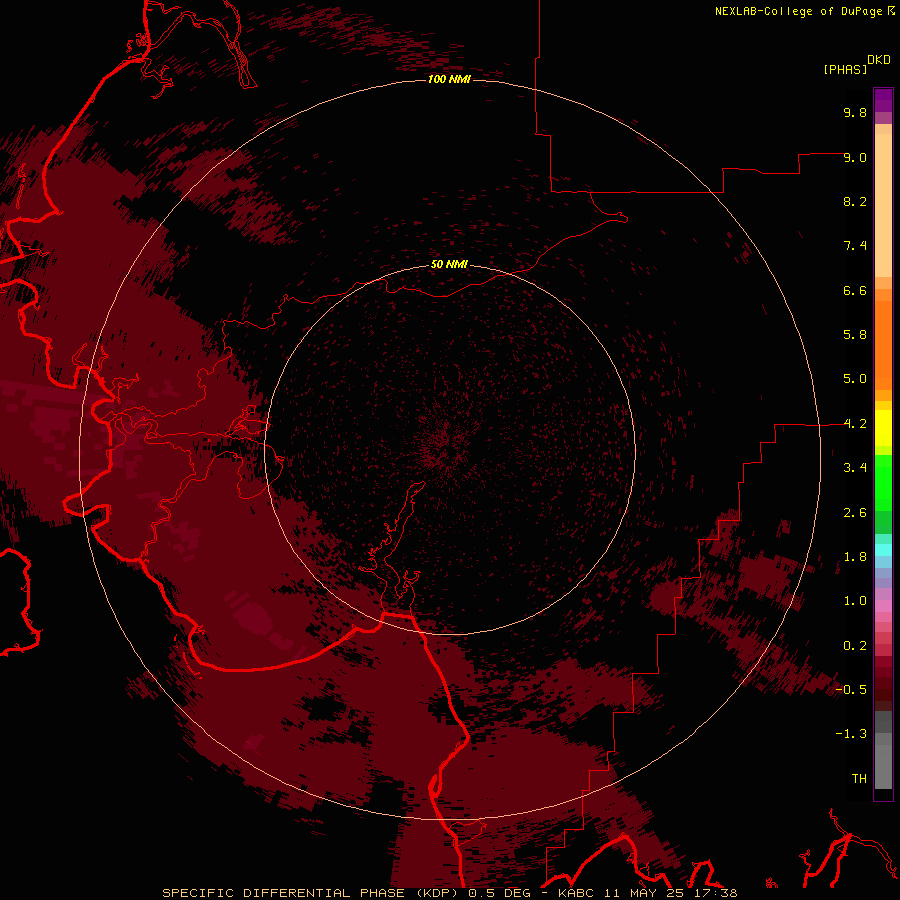The height and width of the screenshot is (900, 900).
Task: Click the 50 NMI range ring label
Action: 449,264
